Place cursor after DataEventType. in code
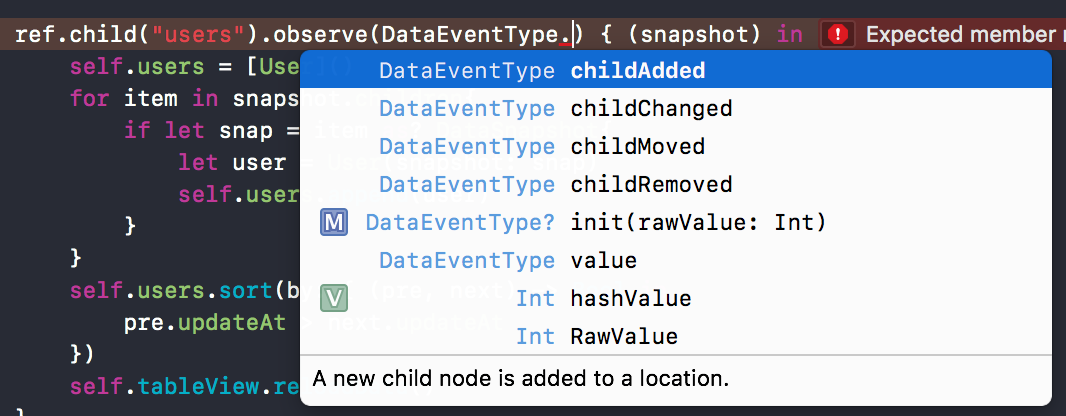The width and height of the screenshot is (1066, 416). [572, 35]
